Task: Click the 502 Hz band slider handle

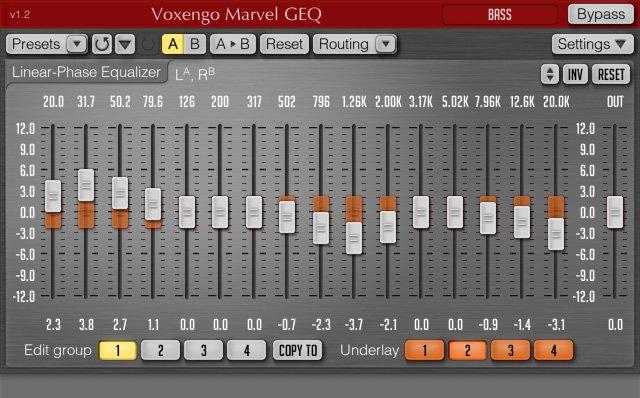Action: pos(287,217)
